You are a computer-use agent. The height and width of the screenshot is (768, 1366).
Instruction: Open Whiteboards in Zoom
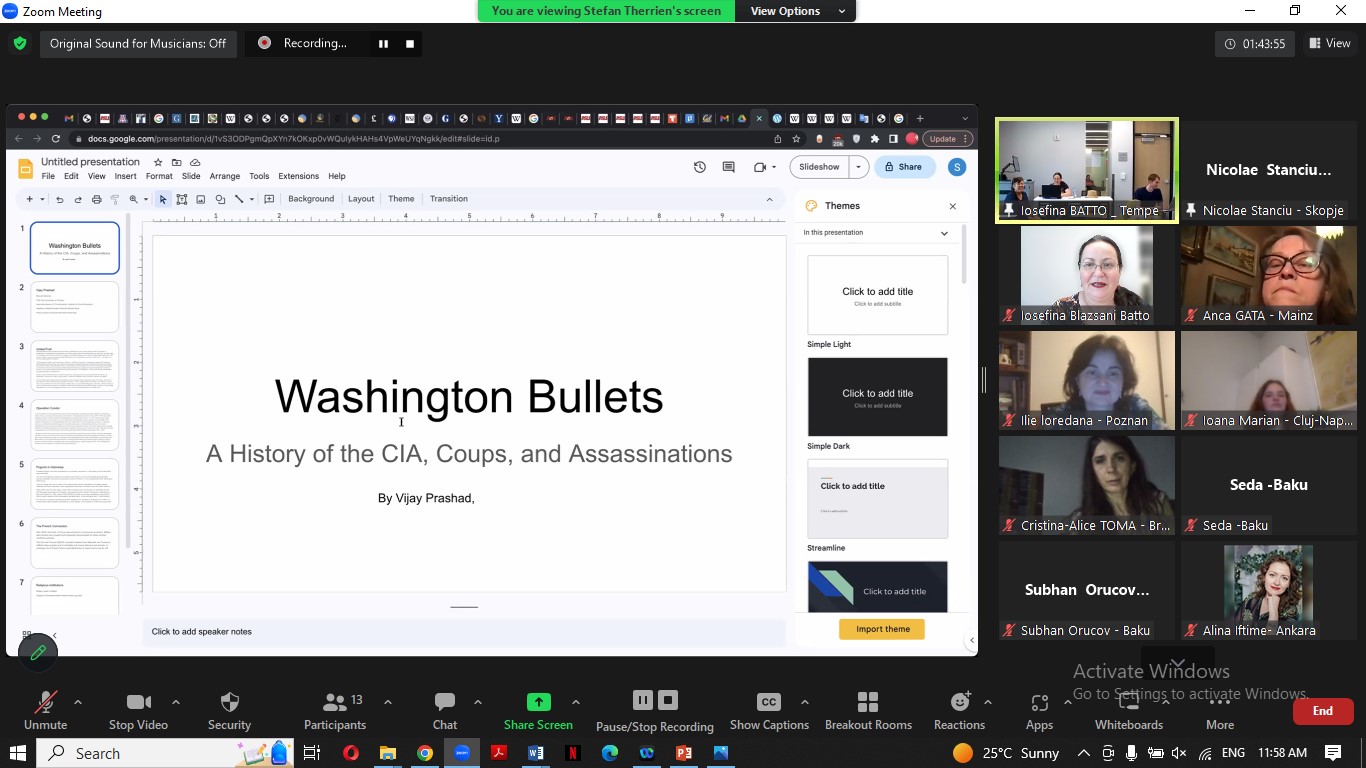click(x=1128, y=711)
